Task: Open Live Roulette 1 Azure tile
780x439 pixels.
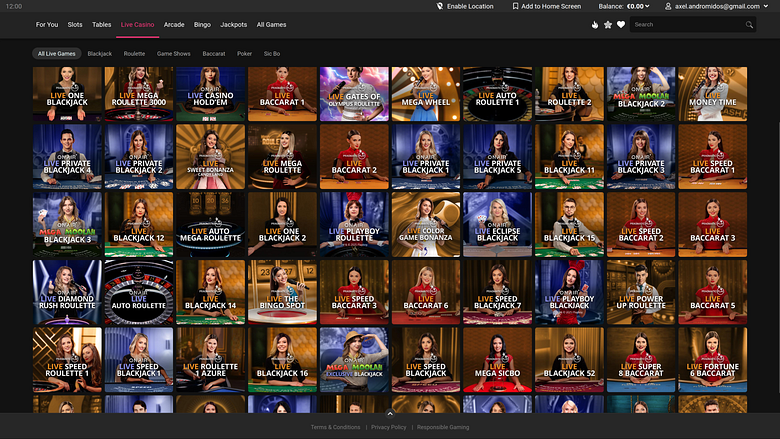Action: [210, 359]
